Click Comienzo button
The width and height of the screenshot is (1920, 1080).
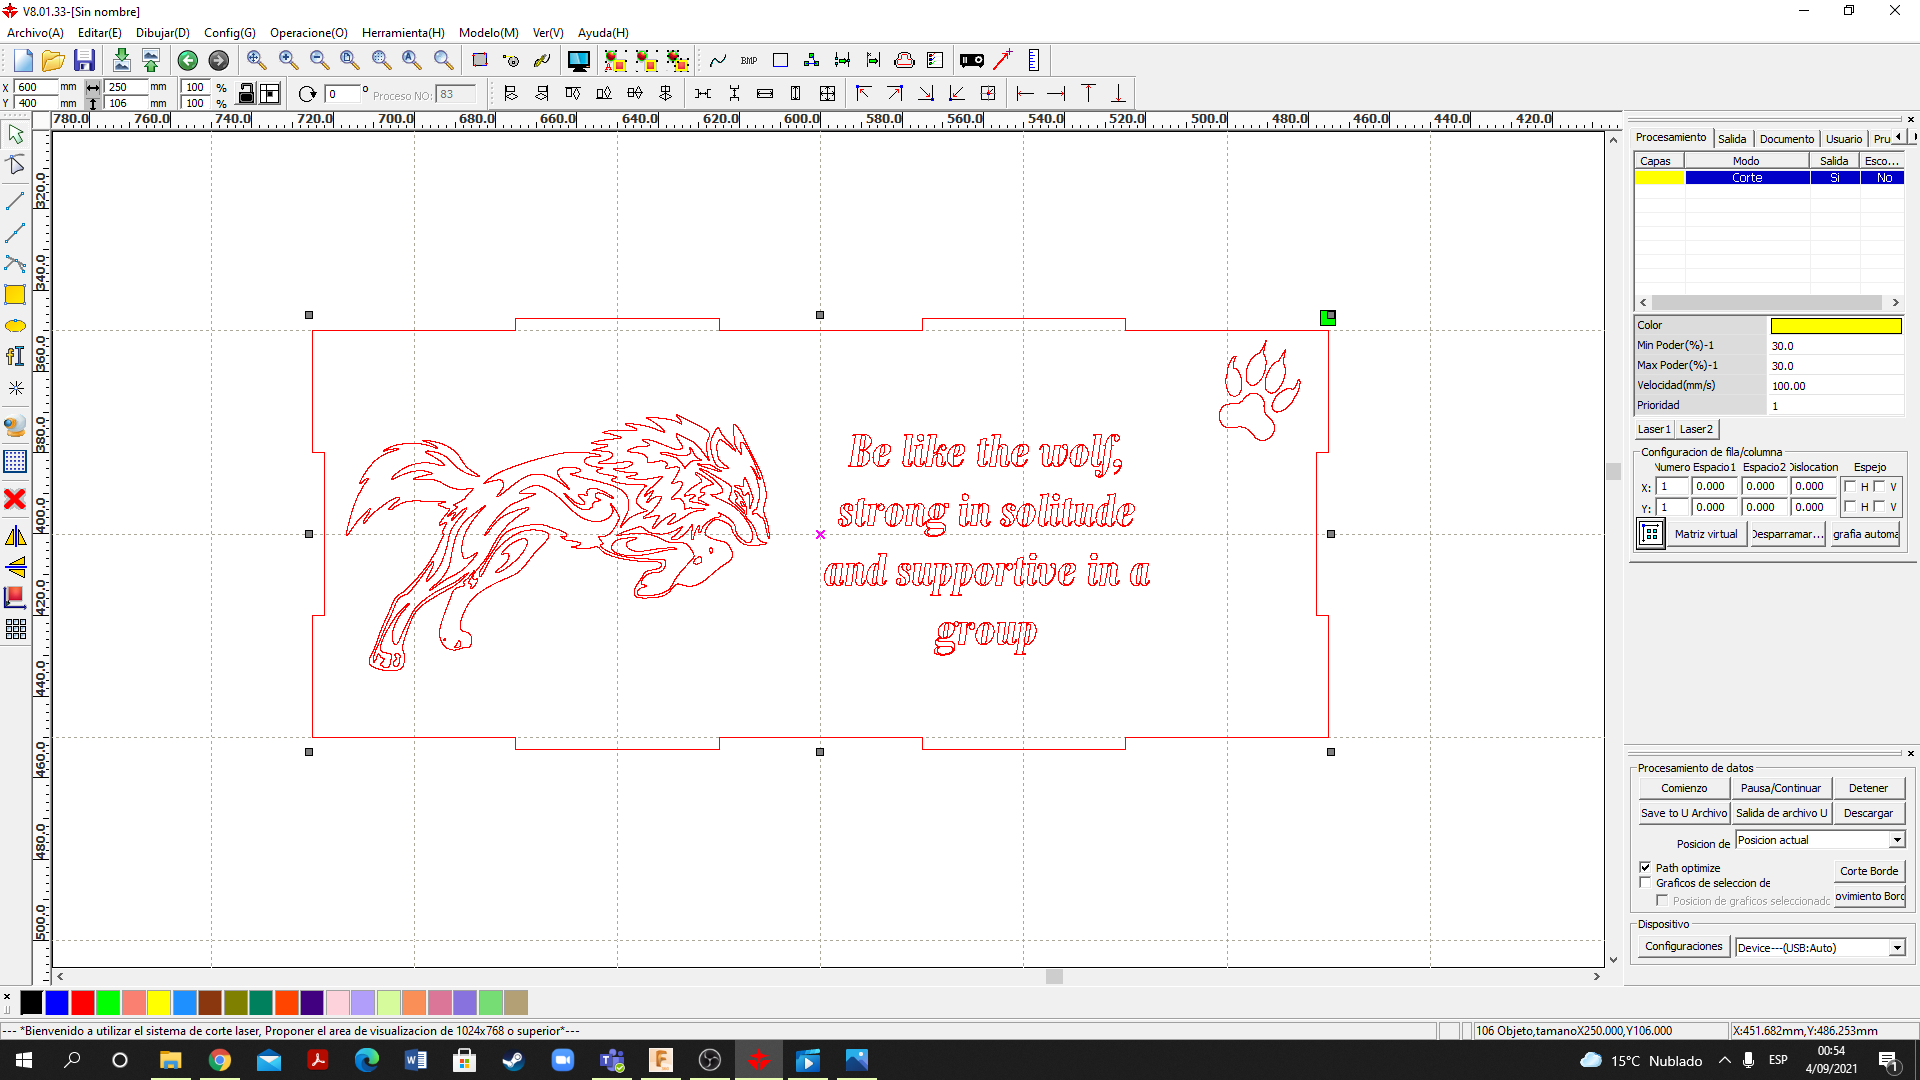[x=1684, y=787]
